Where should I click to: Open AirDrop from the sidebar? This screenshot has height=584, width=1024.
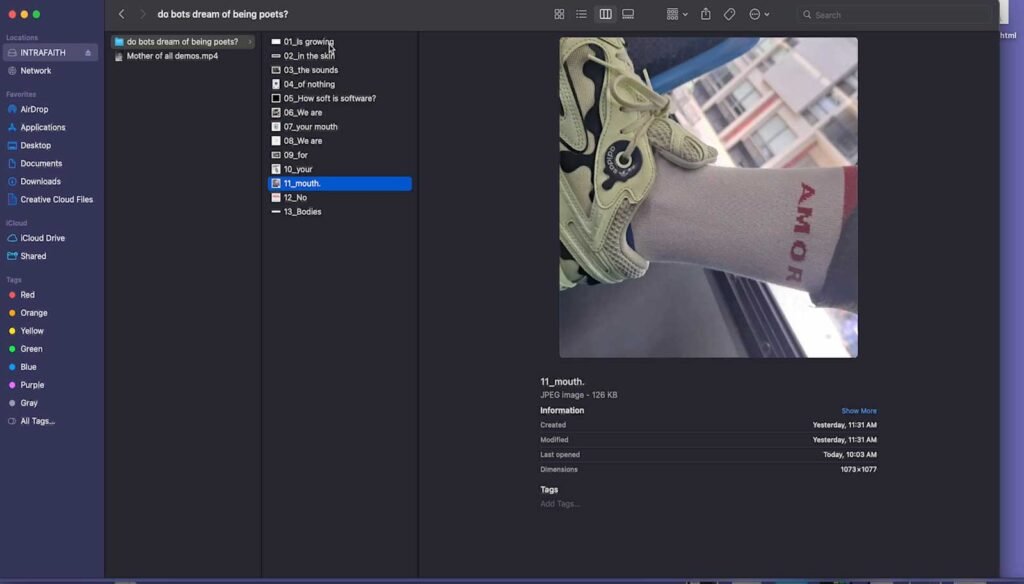34,109
